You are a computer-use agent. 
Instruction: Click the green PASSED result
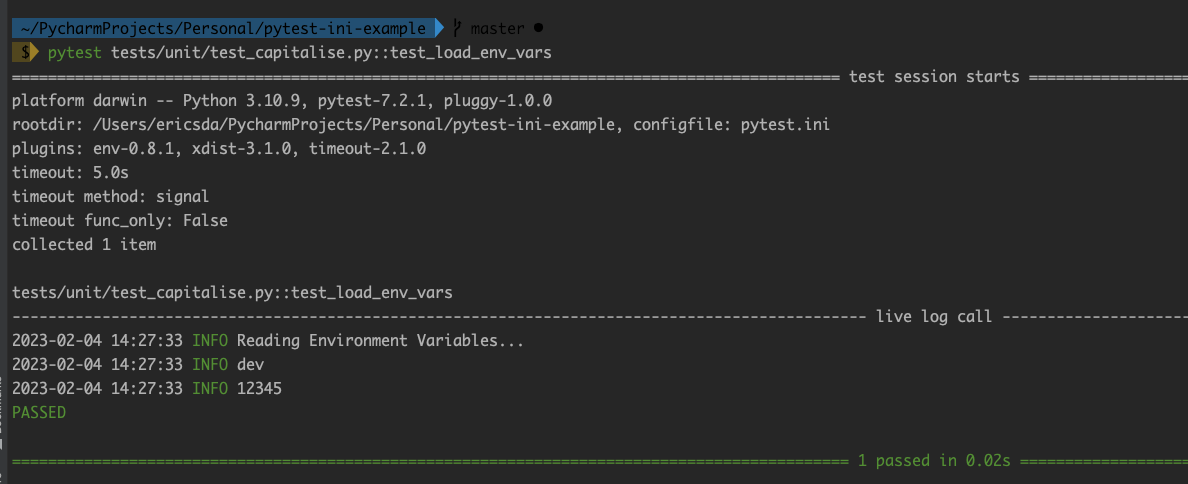point(39,412)
